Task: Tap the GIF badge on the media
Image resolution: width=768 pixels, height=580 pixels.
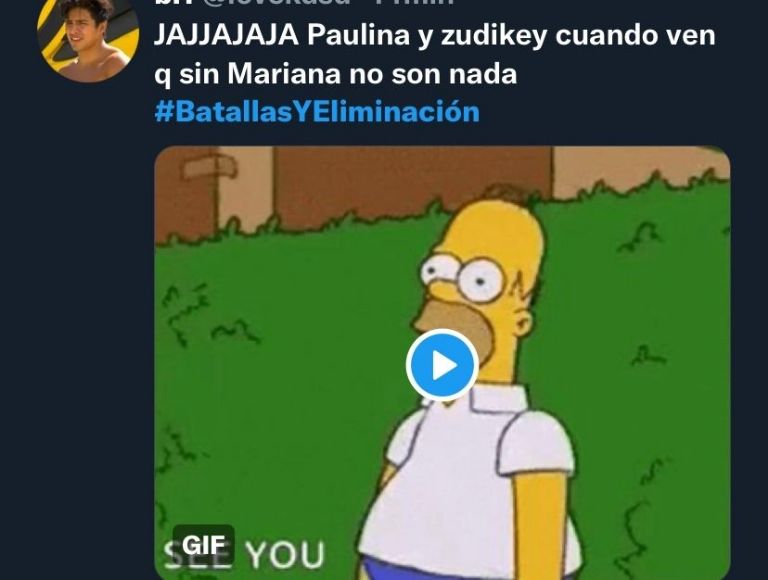Action: pos(203,544)
